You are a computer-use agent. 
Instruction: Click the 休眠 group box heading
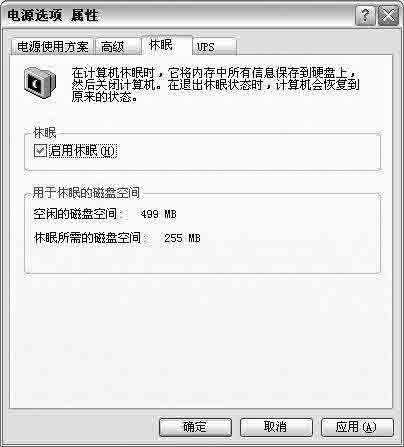pos(44,133)
